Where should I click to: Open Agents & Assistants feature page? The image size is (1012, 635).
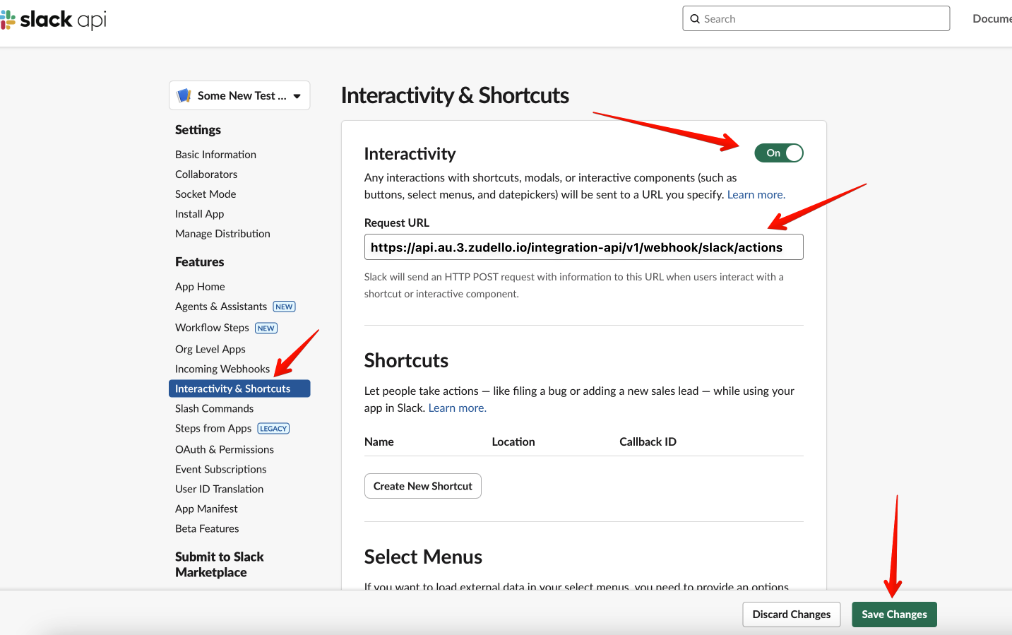pos(221,307)
